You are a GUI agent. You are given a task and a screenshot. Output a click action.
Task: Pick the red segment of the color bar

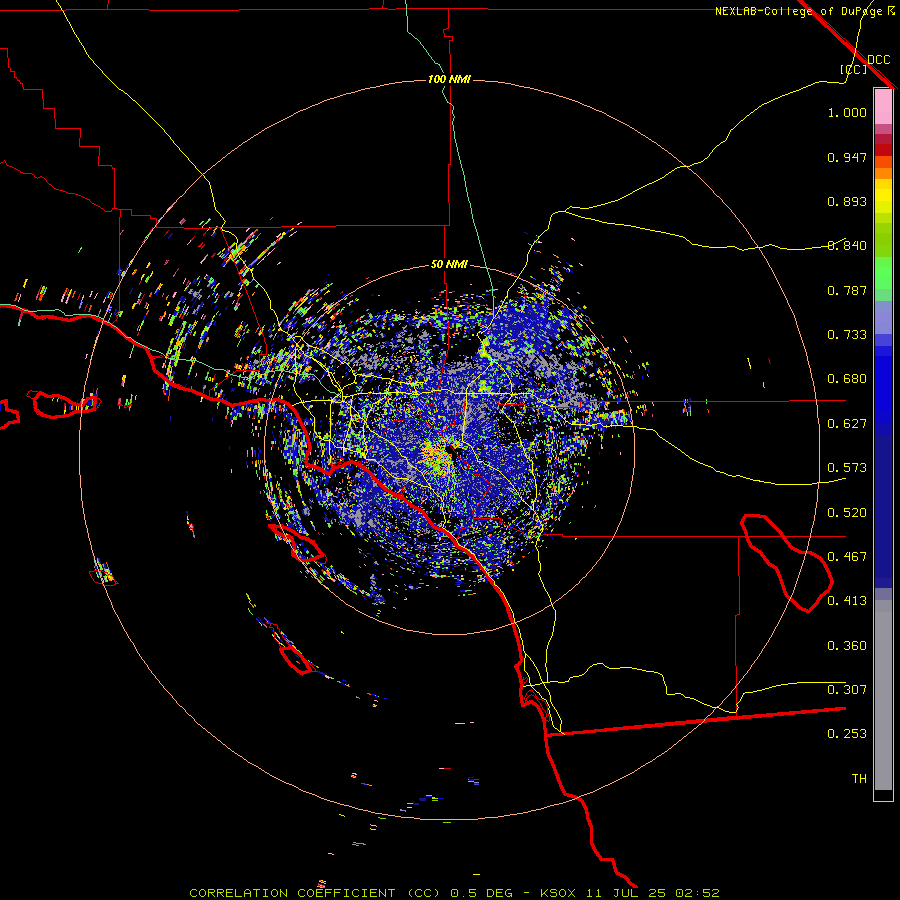(x=883, y=150)
